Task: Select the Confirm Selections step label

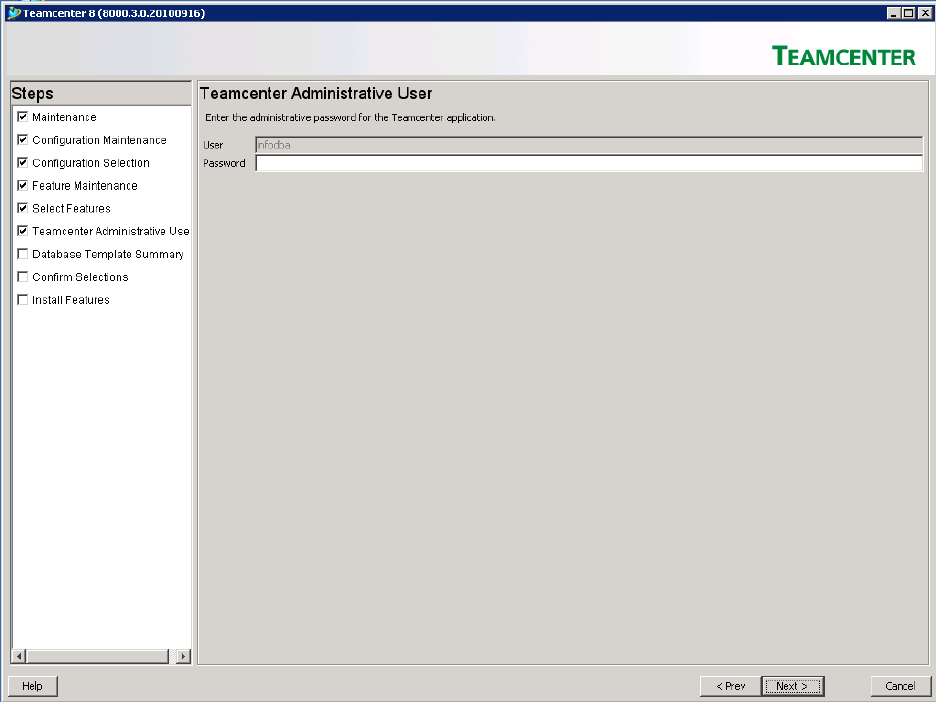Action: pos(80,277)
